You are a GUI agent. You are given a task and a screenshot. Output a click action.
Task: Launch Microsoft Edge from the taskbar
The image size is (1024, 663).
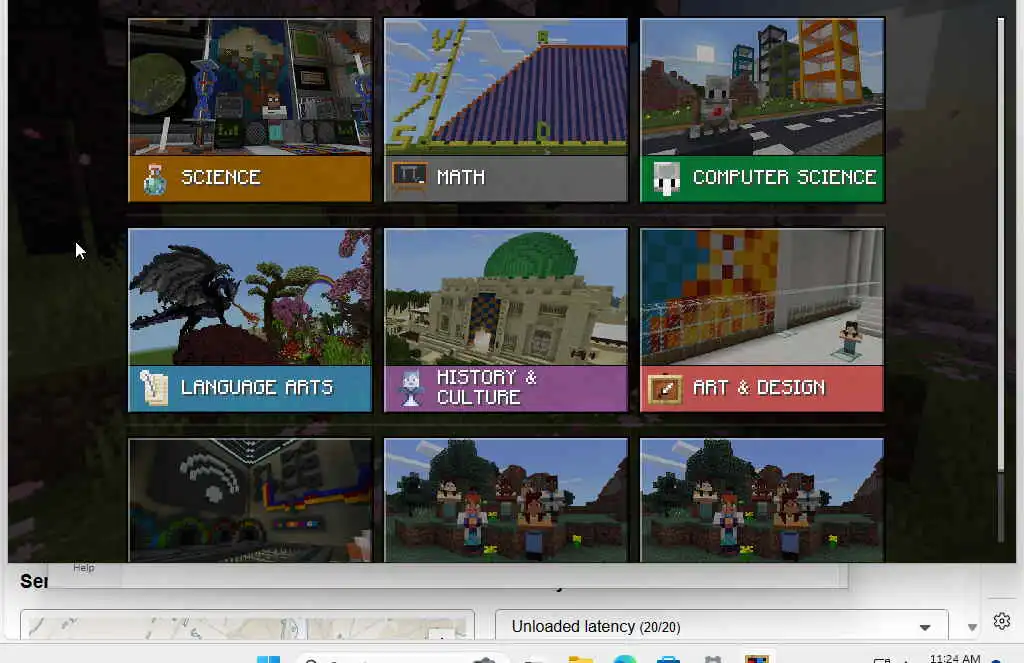tap(625, 658)
